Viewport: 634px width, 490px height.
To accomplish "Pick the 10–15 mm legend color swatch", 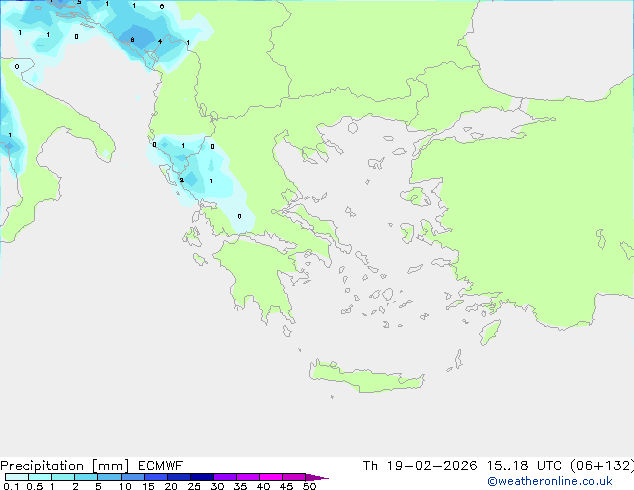I will (132, 477).
